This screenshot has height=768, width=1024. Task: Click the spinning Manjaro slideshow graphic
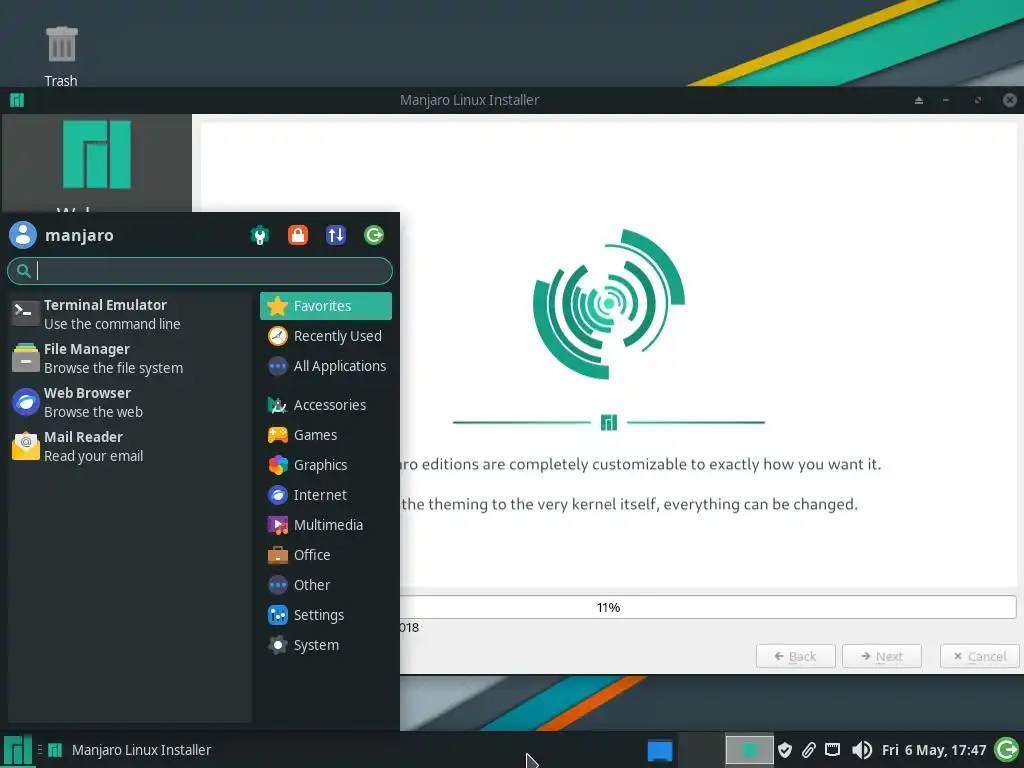click(609, 304)
